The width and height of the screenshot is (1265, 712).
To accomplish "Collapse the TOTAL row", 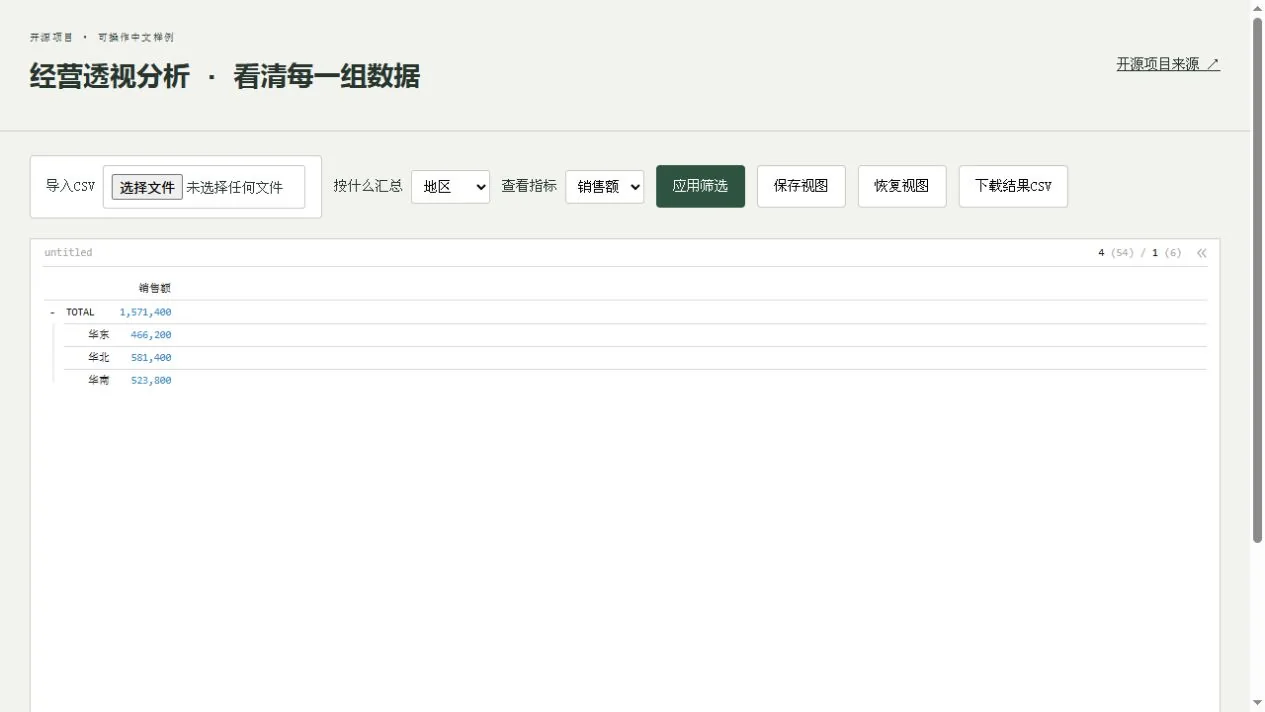I will click(52, 313).
